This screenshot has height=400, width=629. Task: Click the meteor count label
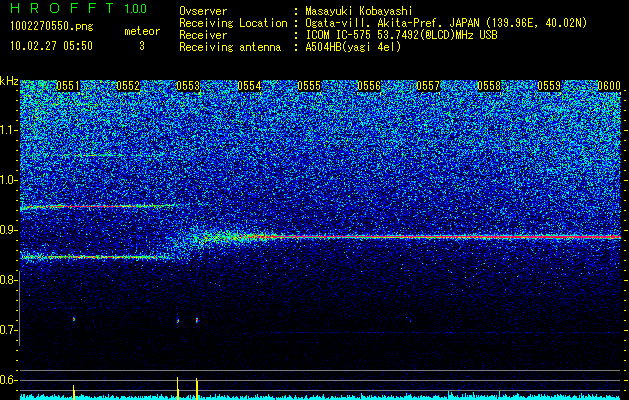[x=142, y=31]
